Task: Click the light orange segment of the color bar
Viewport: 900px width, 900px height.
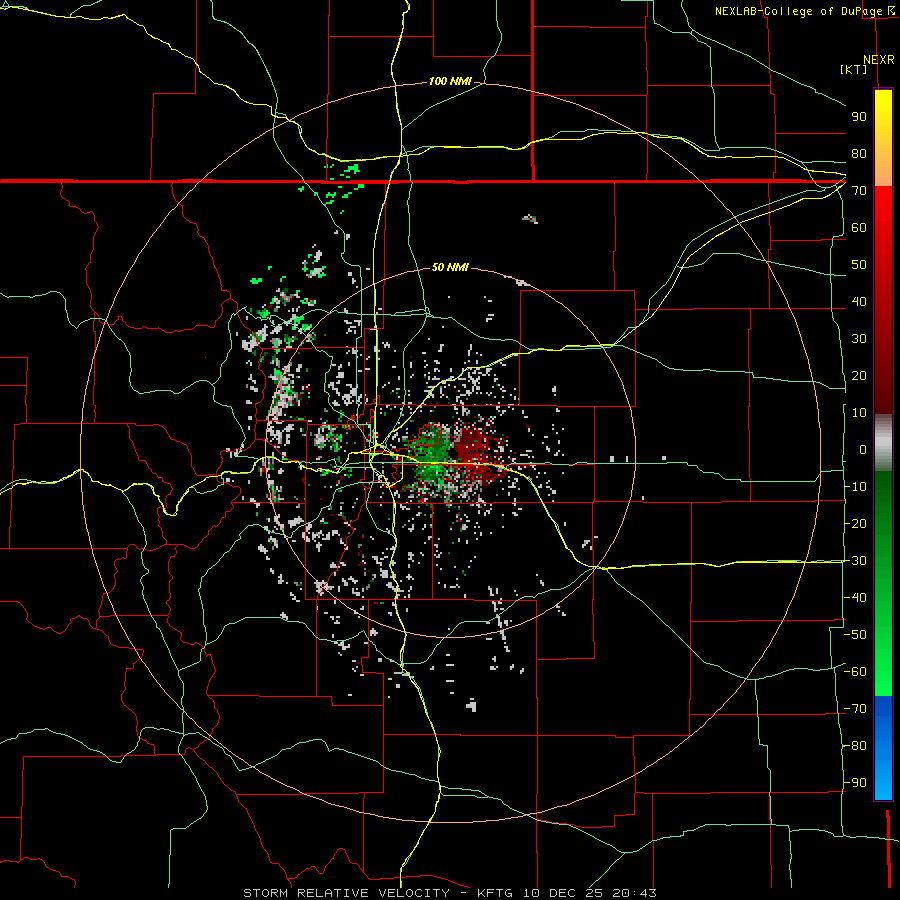Action: coord(883,168)
